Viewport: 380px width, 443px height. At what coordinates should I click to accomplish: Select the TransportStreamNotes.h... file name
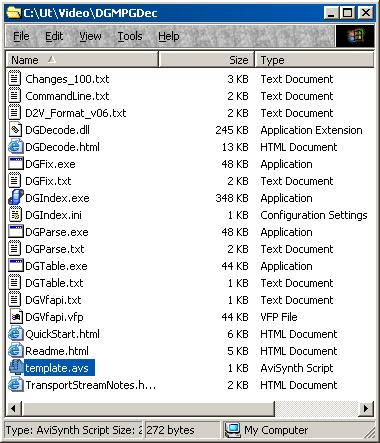91,385
